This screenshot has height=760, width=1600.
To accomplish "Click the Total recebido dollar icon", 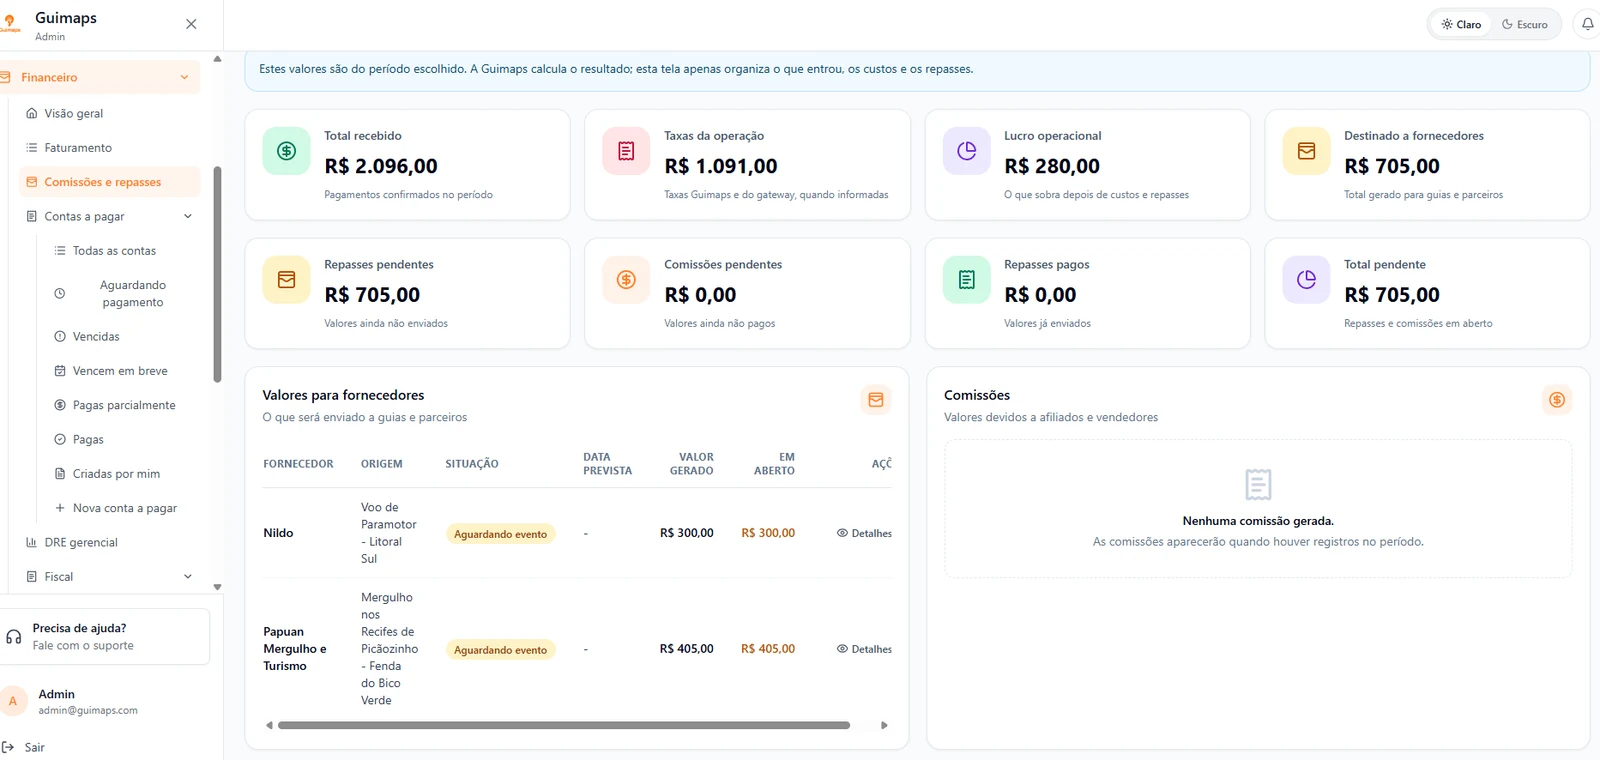I will [286, 151].
